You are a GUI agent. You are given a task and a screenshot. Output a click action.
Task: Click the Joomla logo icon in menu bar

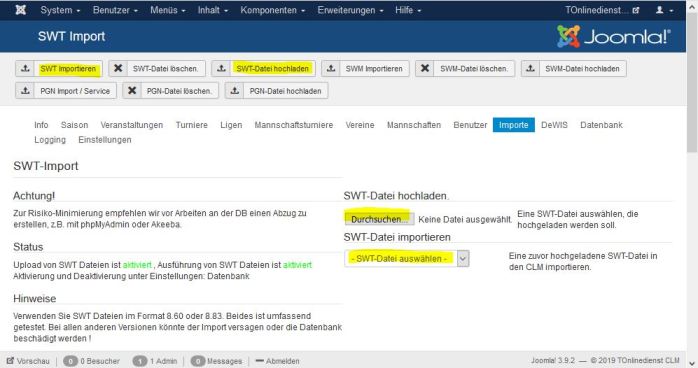(x=20, y=10)
